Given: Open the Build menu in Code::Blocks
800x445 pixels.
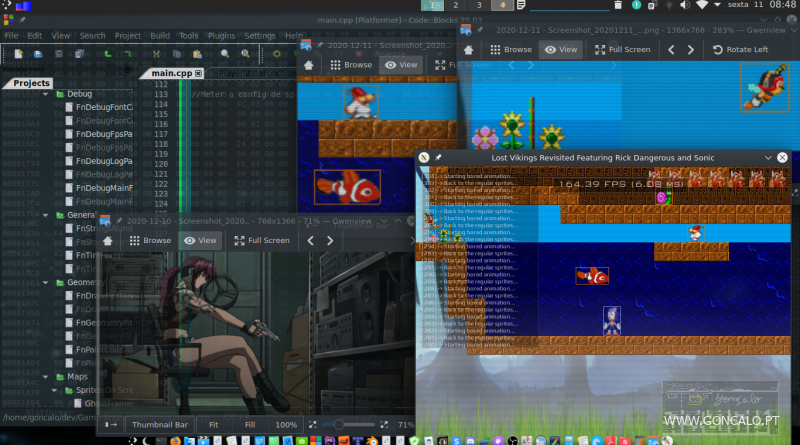Looking at the screenshot, I should click(x=160, y=36).
